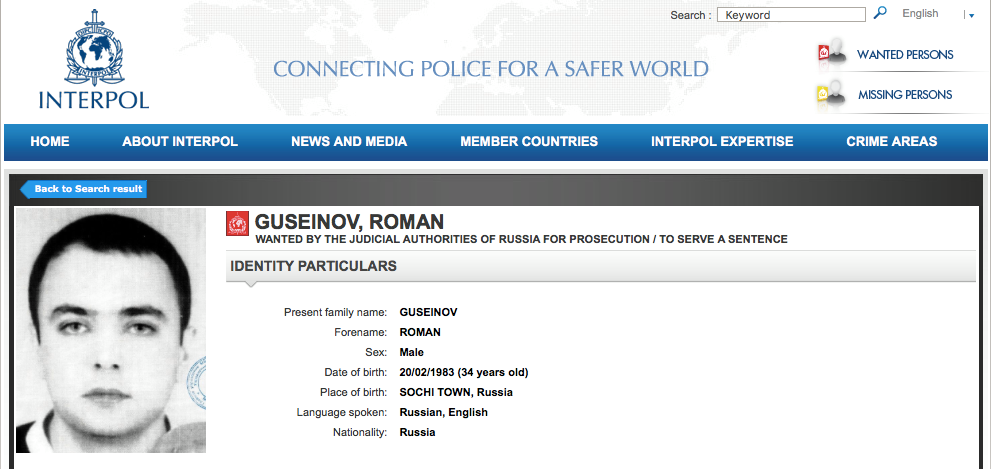Go back to Search result

click(84, 188)
